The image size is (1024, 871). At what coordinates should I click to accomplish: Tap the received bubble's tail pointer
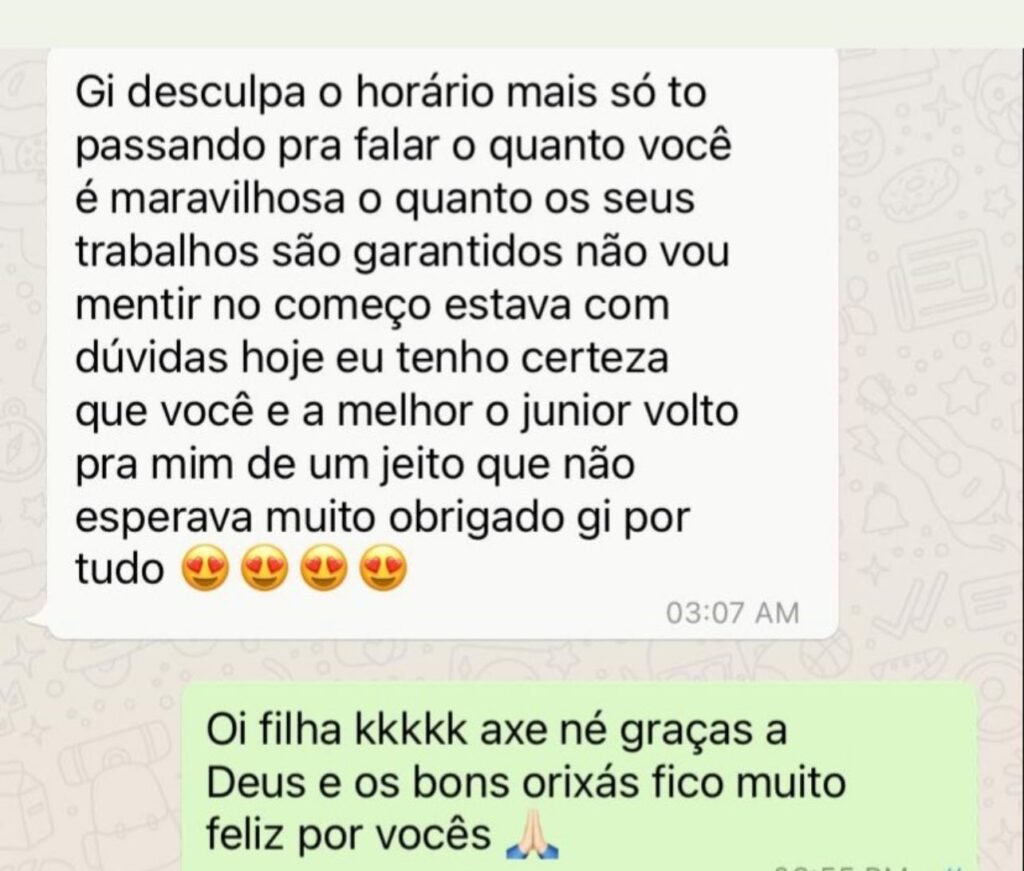tap(39, 626)
